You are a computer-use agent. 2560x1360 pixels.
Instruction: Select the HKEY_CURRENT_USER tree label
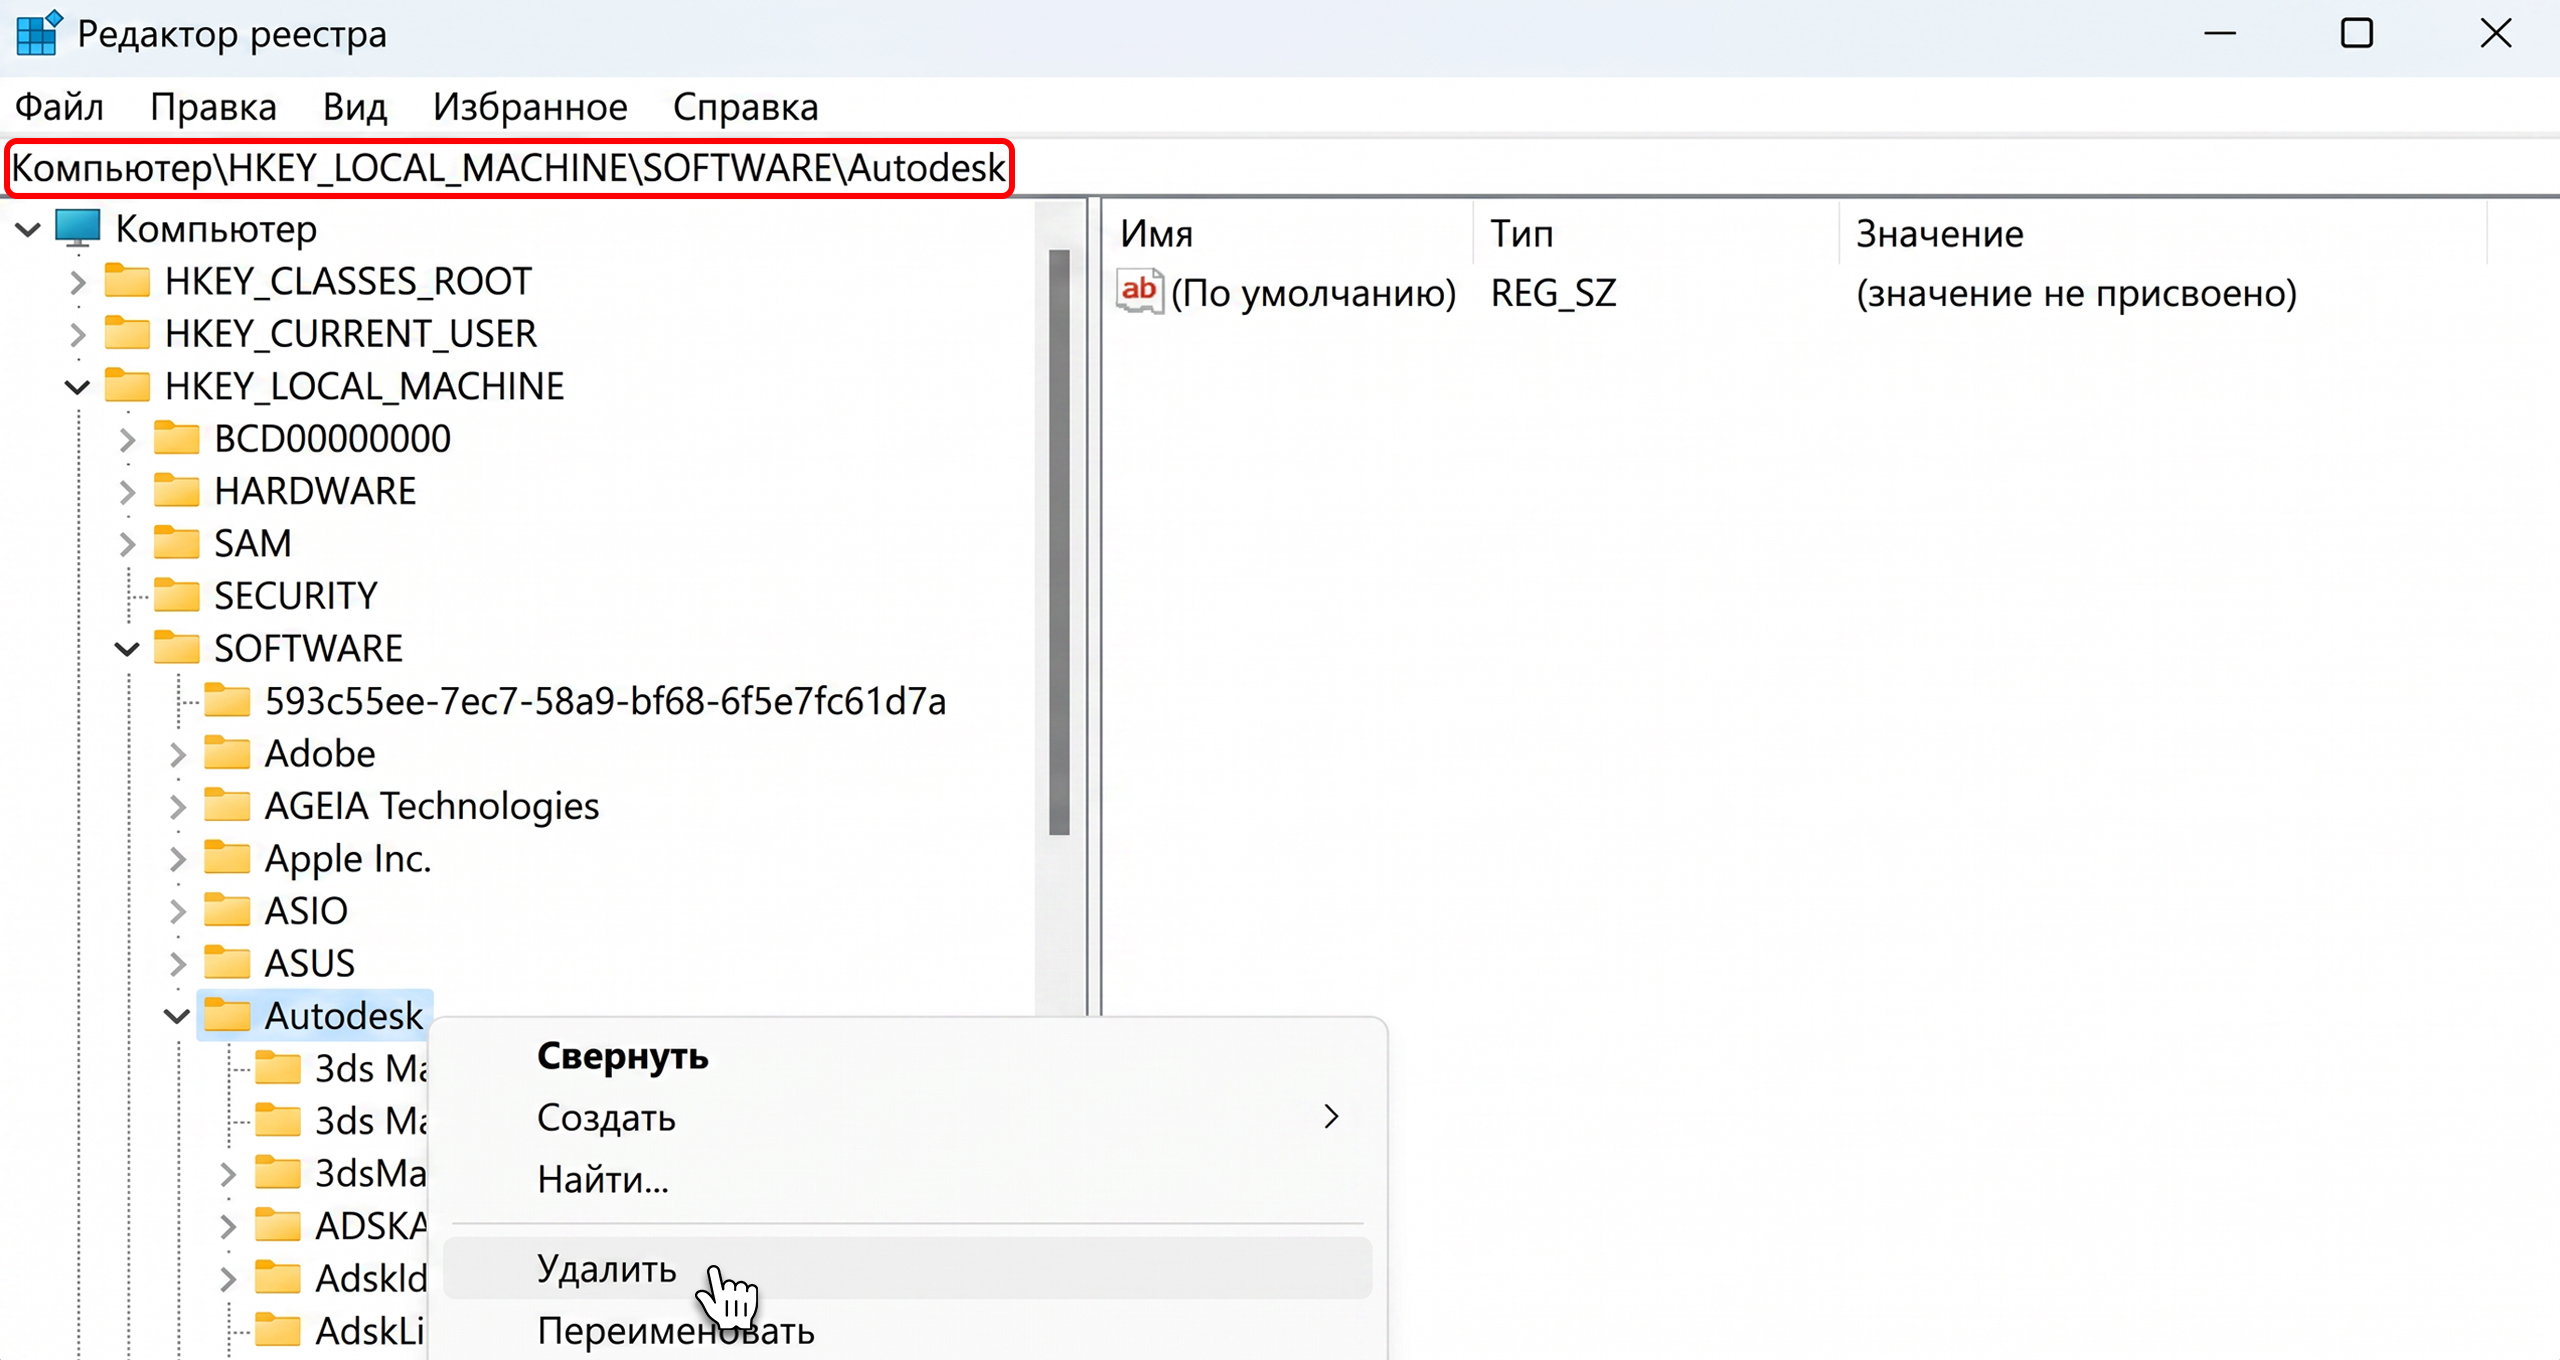(x=350, y=333)
